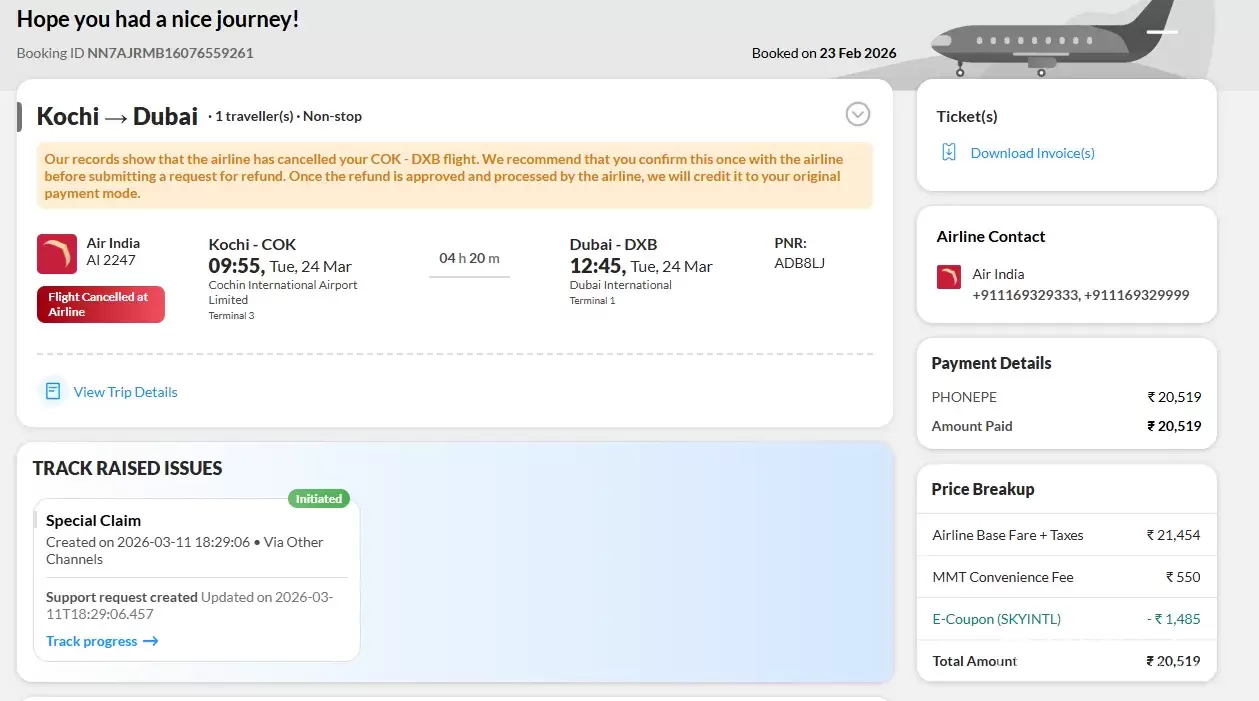1259x701 pixels.
Task: Click the Air India logo beside flight AI 2247
Action: [57, 254]
